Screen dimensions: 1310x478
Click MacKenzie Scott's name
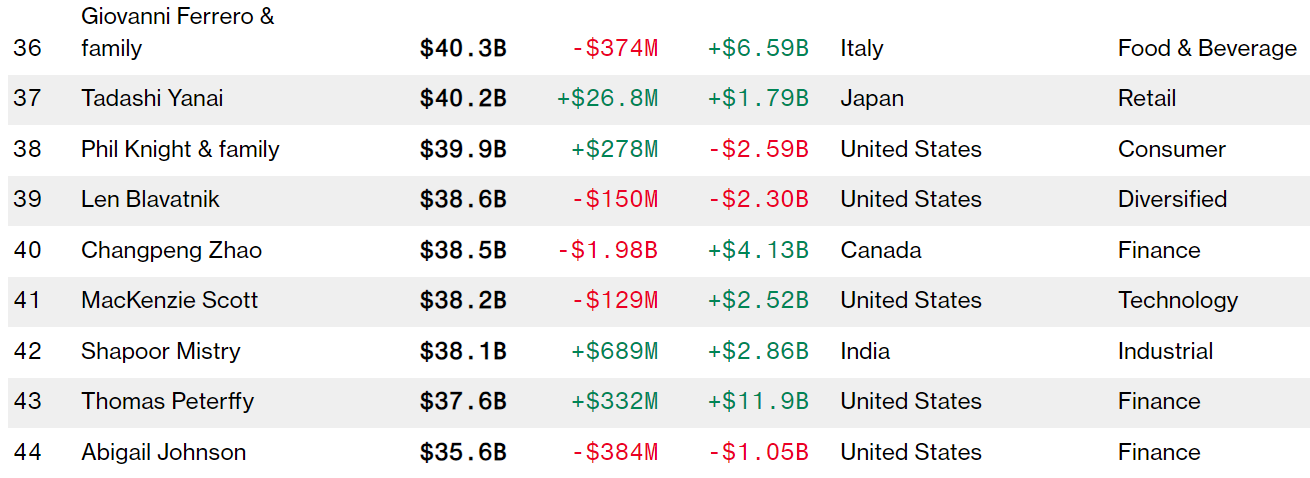[x=169, y=300]
